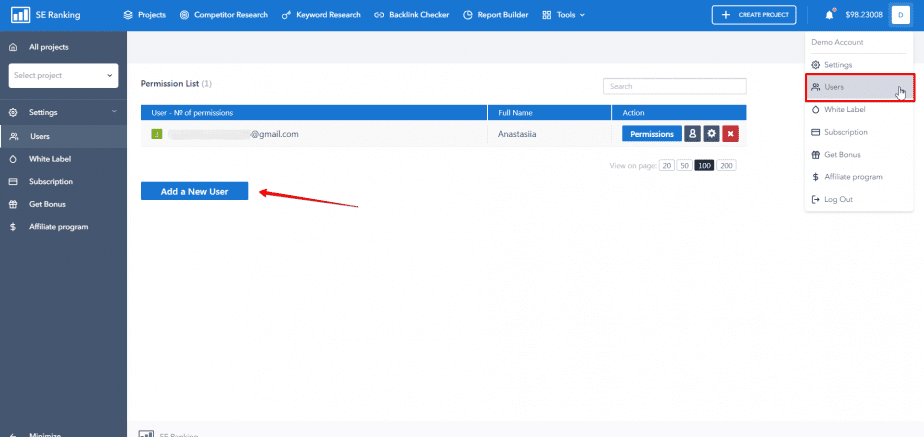Sort by User - No of permissions column
This screenshot has height=437, width=924.
[x=314, y=112]
